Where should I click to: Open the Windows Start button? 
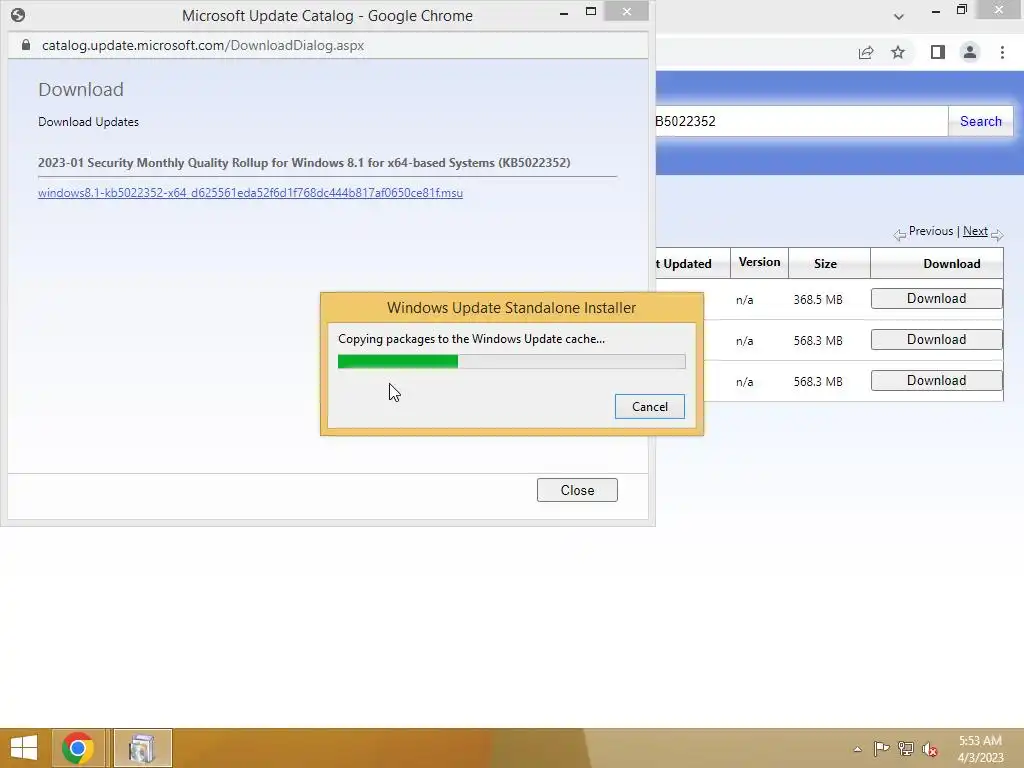pos(24,748)
